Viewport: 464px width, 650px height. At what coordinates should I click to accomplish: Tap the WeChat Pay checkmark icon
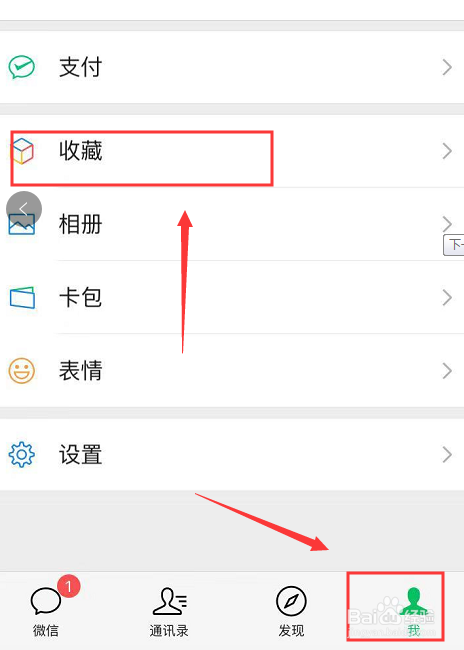(x=22, y=67)
